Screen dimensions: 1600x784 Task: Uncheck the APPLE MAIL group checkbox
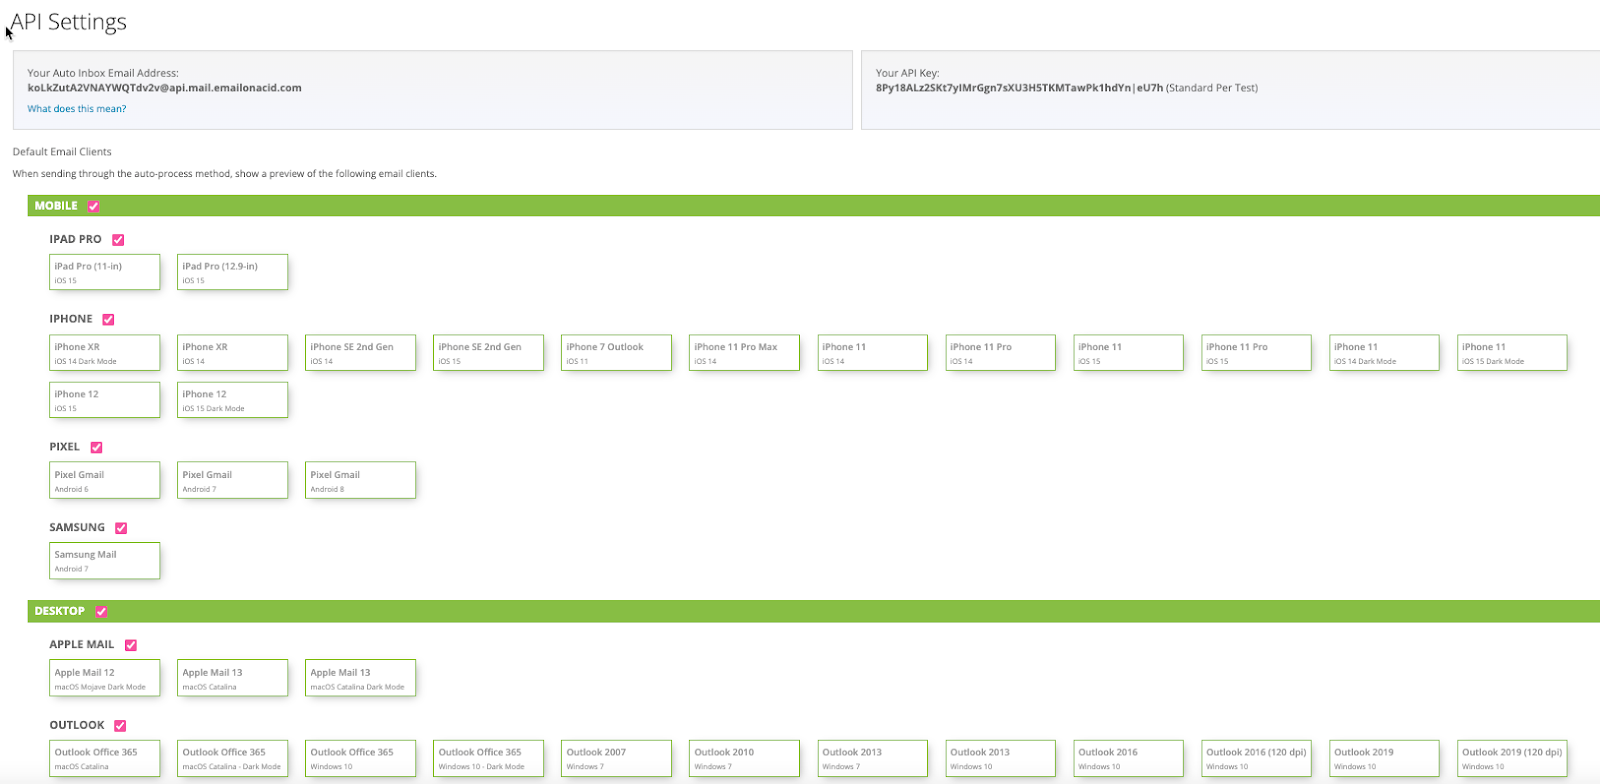click(130, 646)
